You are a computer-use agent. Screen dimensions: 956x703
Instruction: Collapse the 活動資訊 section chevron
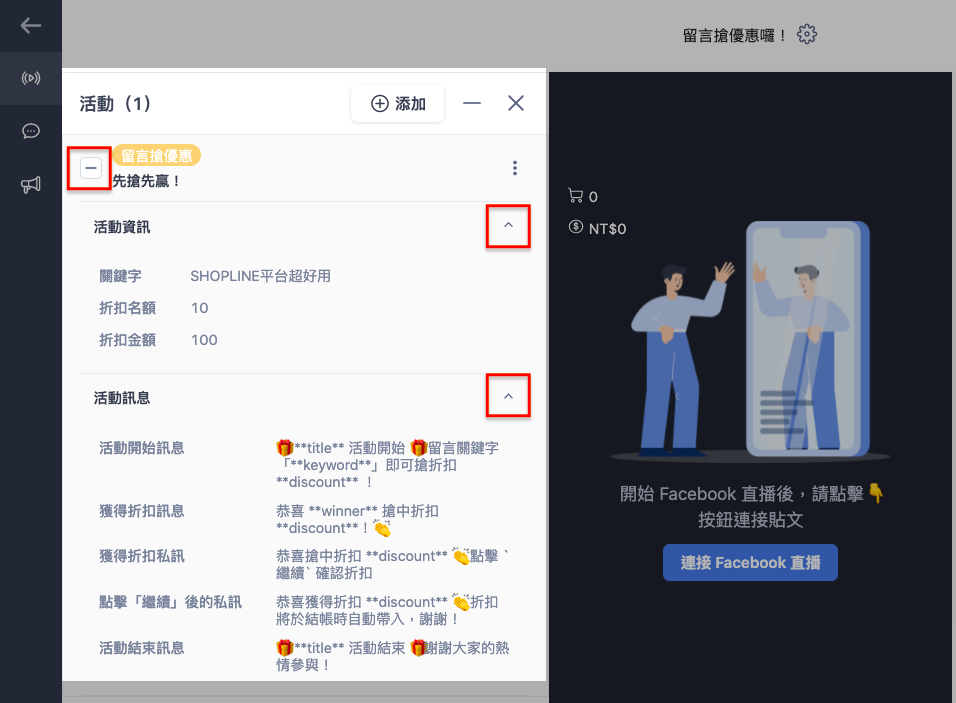click(x=508, y=226)
